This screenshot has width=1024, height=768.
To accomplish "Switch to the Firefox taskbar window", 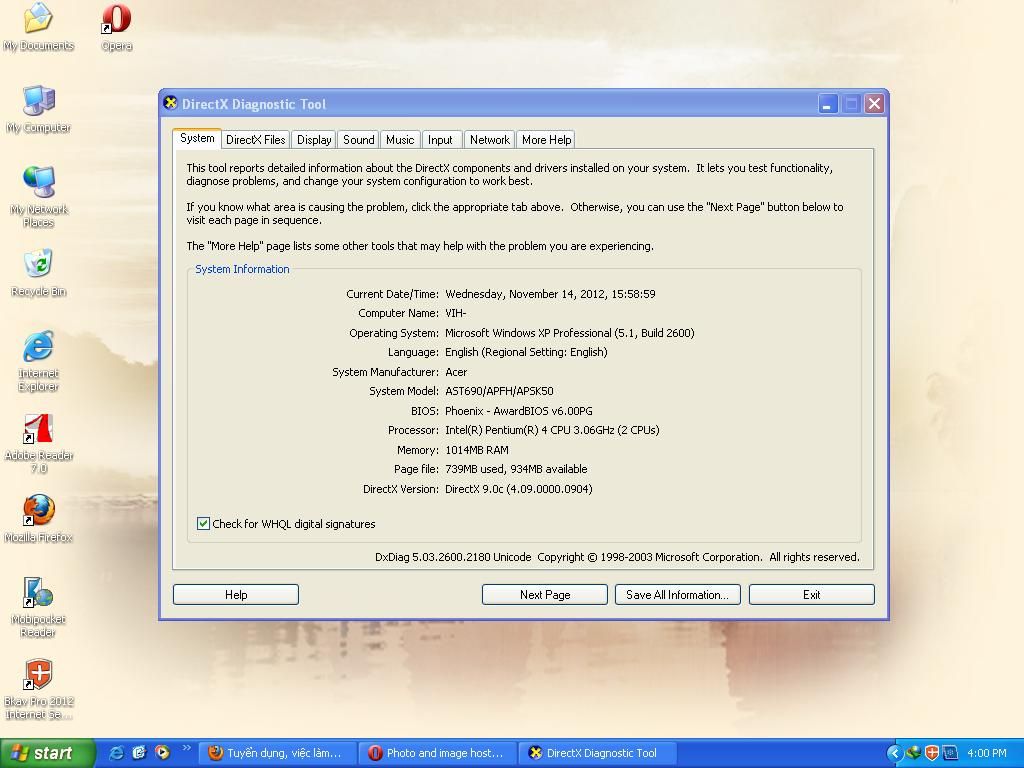I will pyautogui.click(x=280, y=753).
